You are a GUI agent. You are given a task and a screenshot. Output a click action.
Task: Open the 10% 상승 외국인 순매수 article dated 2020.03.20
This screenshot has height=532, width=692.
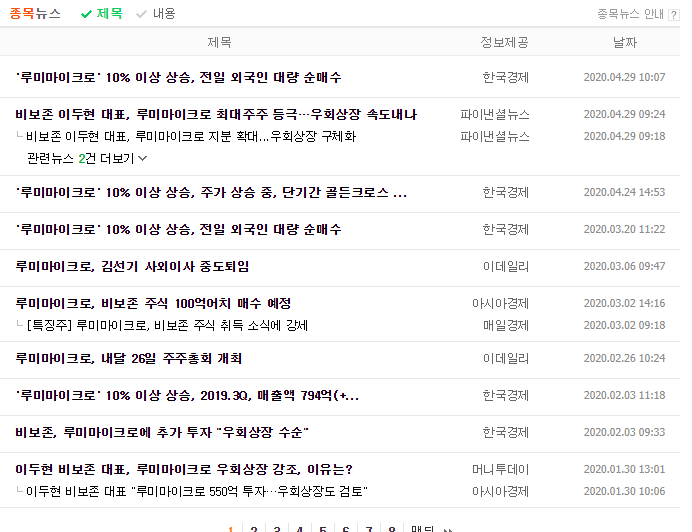coord(178,229)
